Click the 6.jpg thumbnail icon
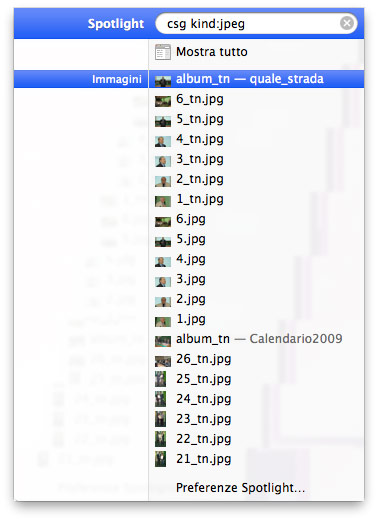Viewport: 378px width, 521px height. [x=163, y=221]
